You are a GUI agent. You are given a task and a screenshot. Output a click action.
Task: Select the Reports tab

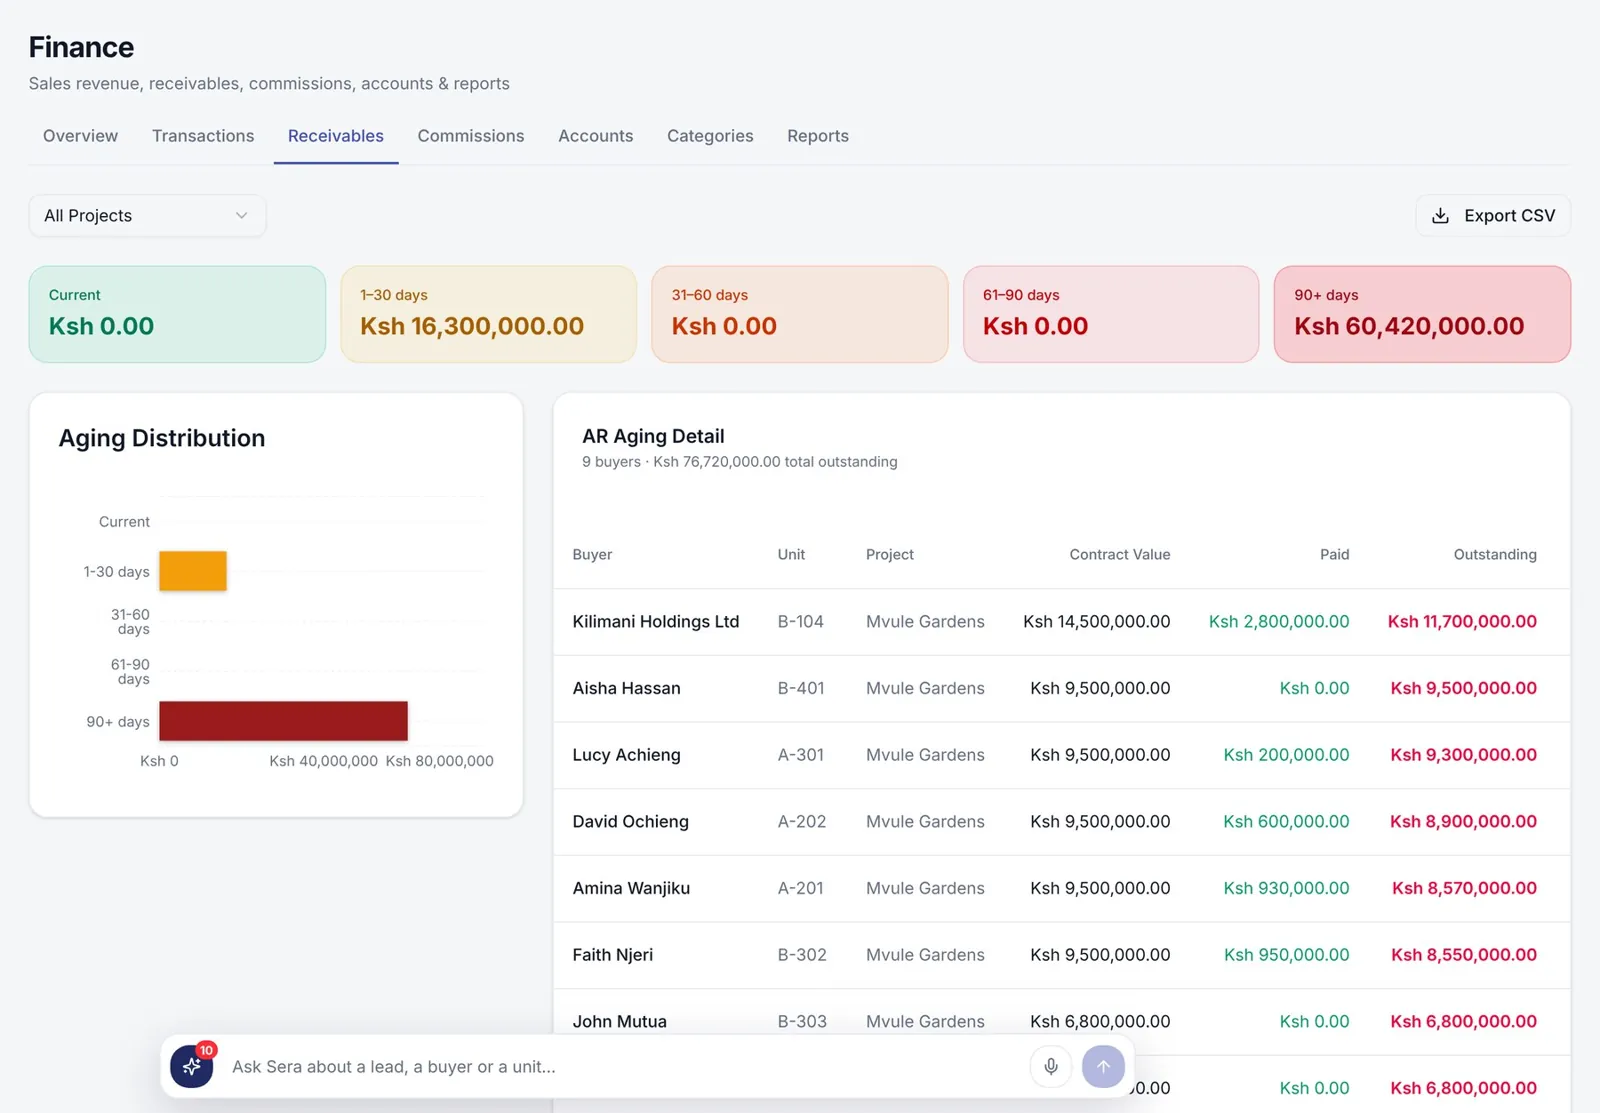tap(817, 136)
